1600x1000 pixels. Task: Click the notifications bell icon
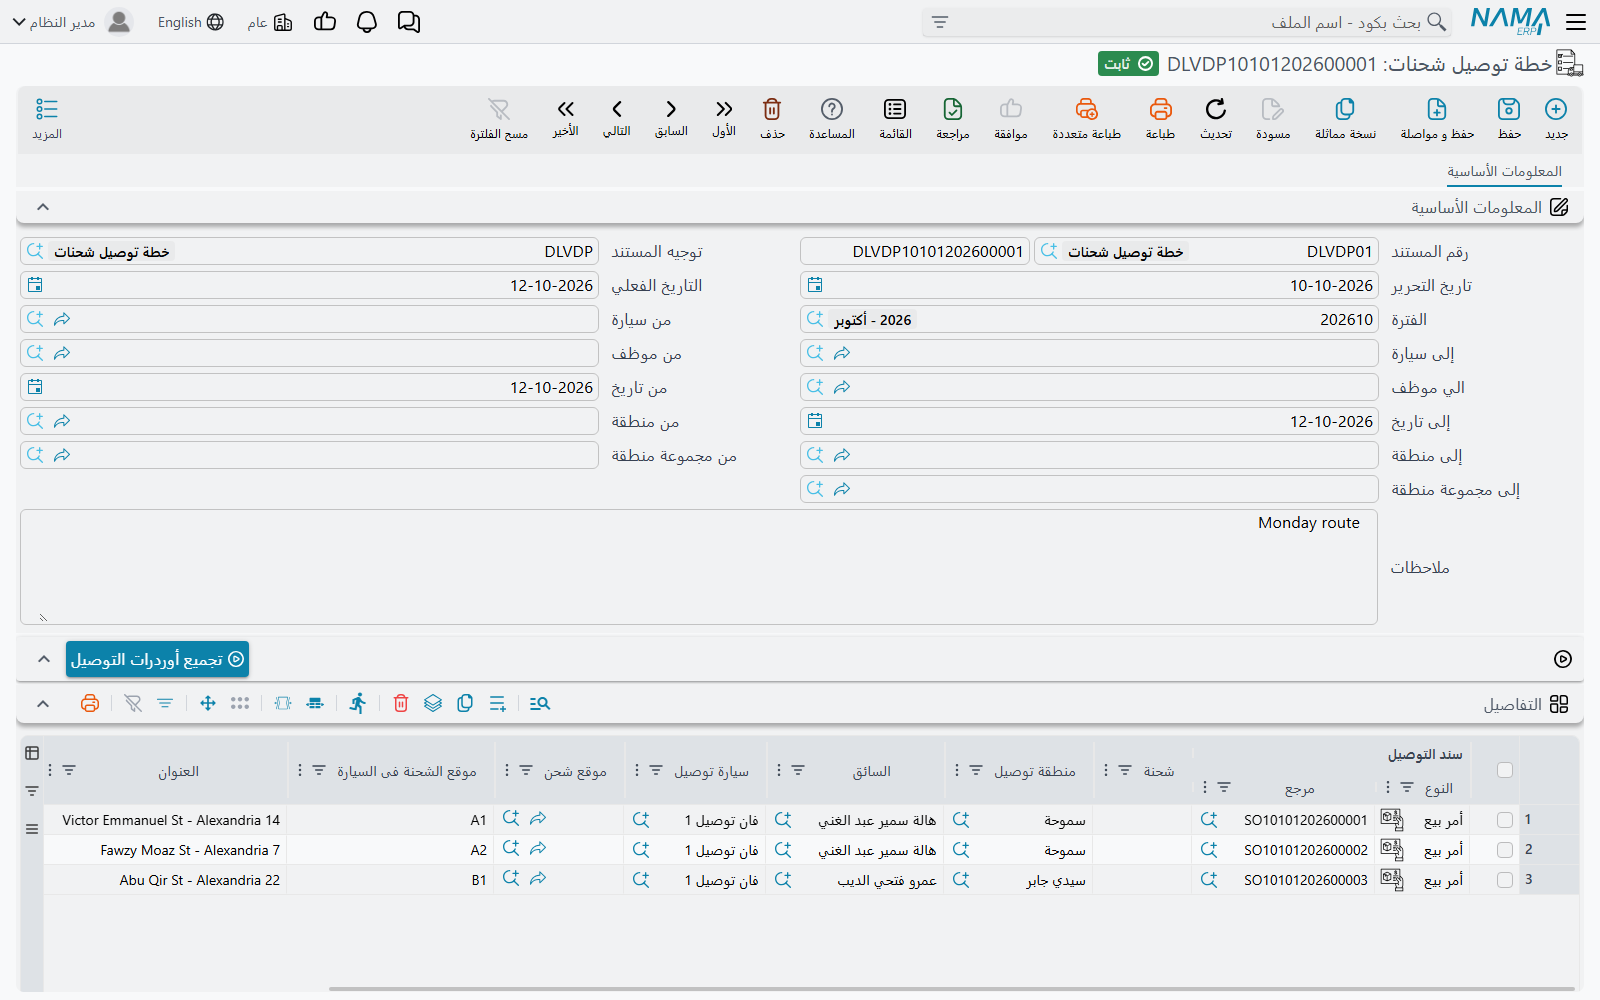[x=367, y=22]
